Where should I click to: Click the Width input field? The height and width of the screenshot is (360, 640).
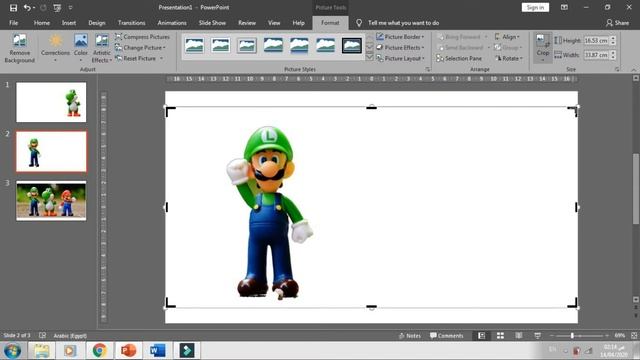[x=596, y=55]
